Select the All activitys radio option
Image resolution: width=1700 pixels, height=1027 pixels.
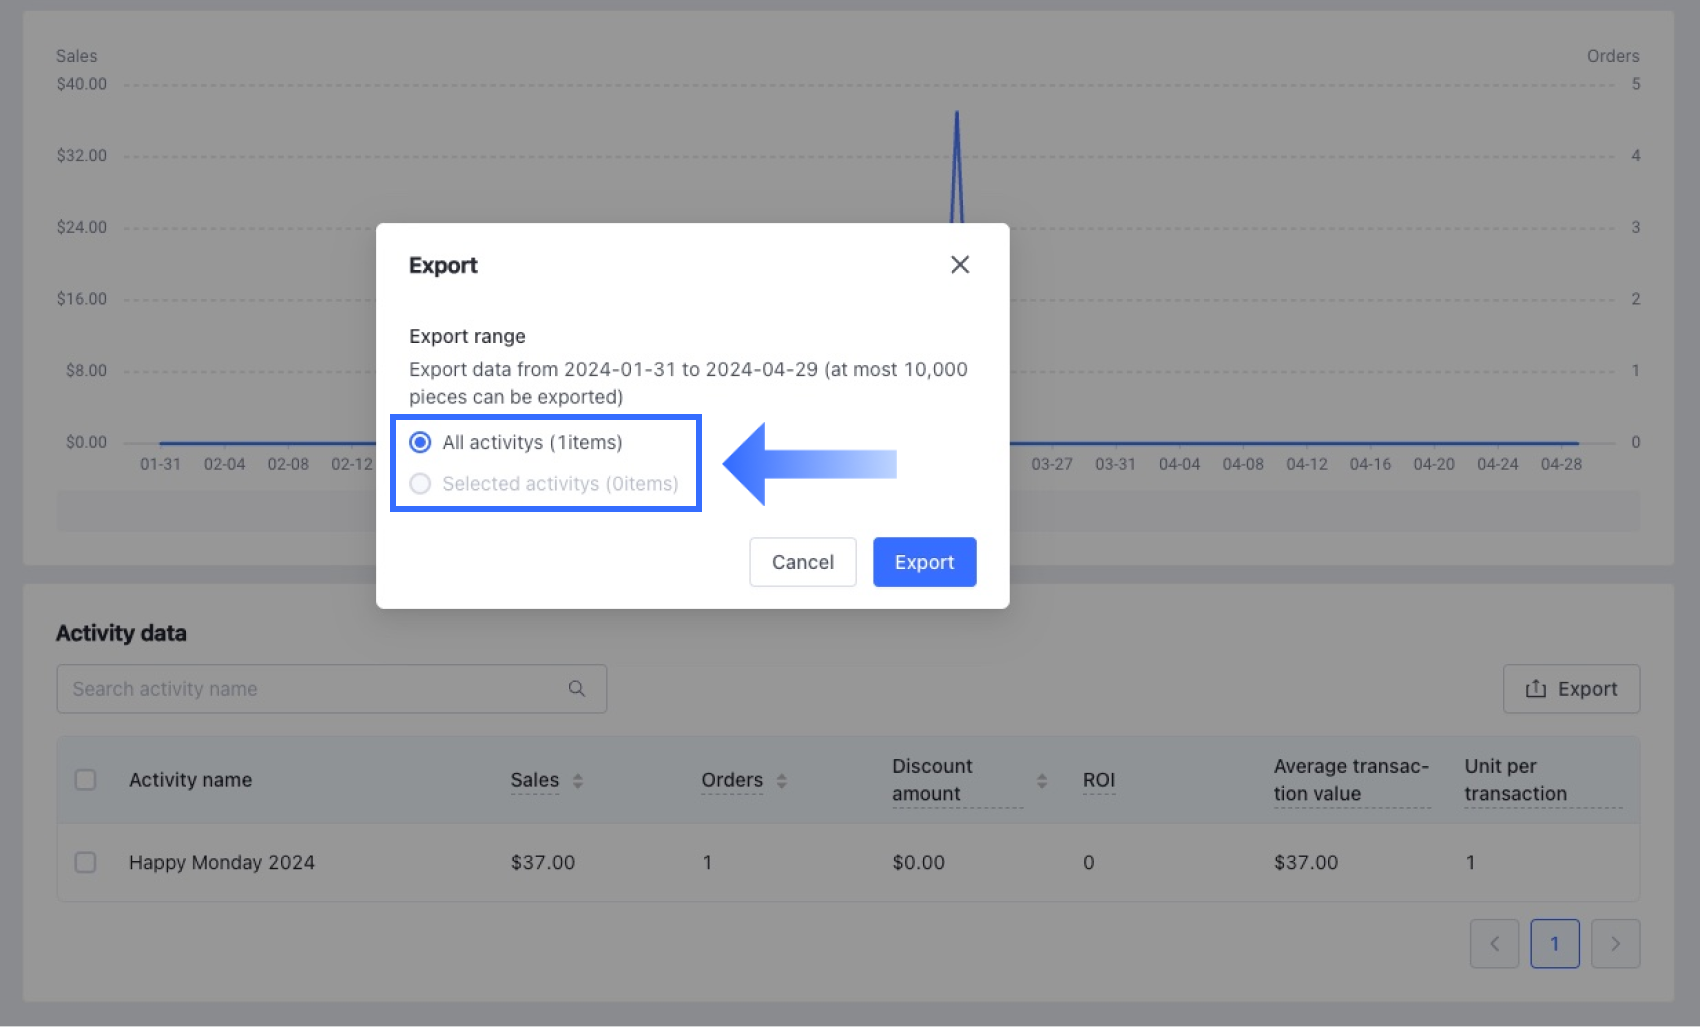point(421,442)
